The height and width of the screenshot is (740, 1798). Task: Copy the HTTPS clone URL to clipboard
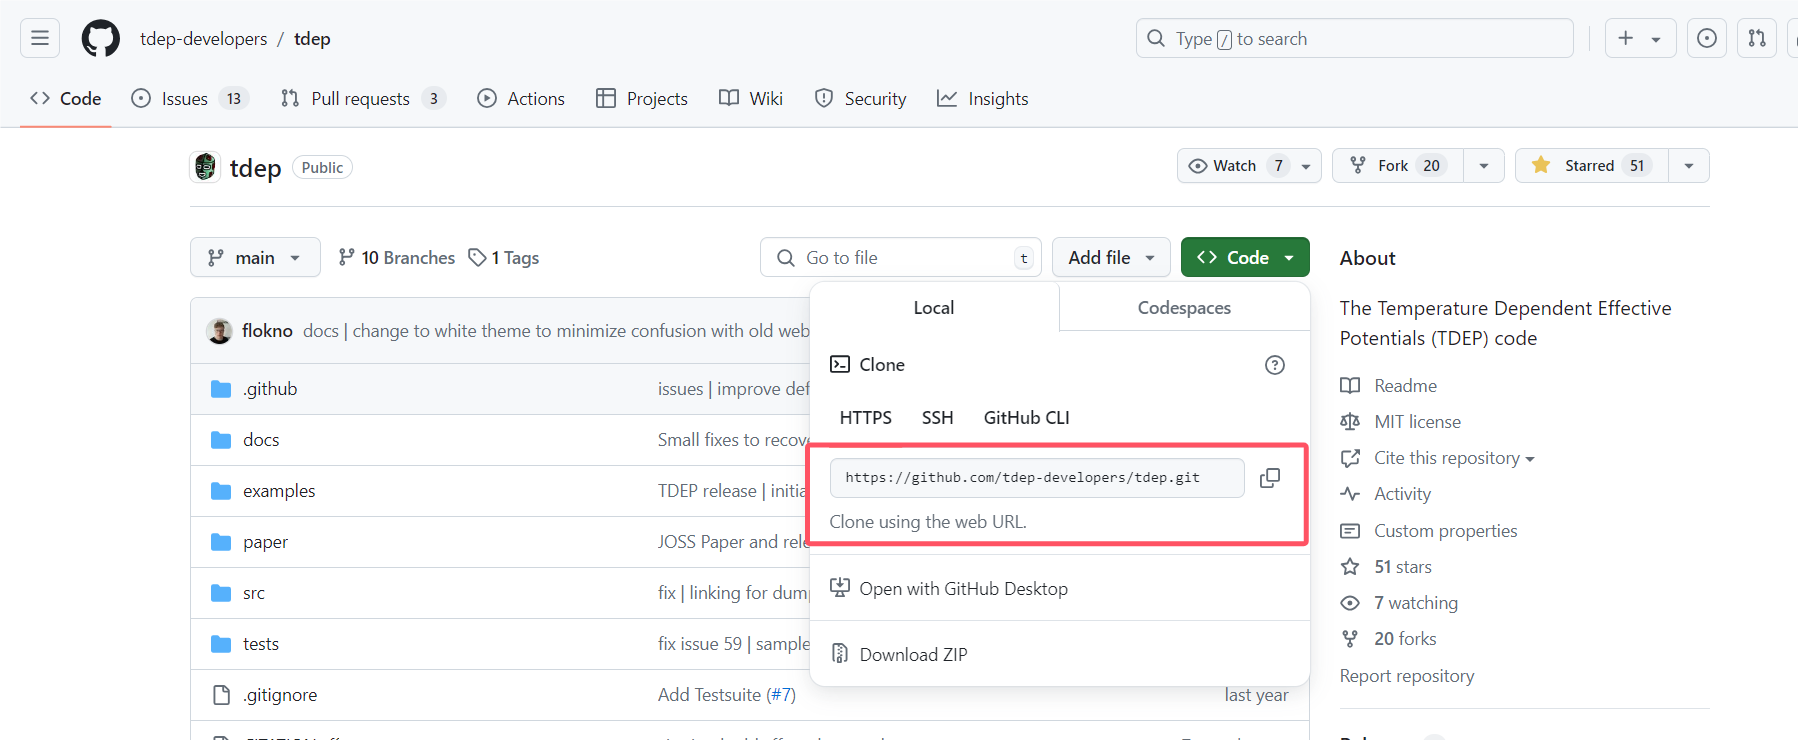(x=1269, y=478)
